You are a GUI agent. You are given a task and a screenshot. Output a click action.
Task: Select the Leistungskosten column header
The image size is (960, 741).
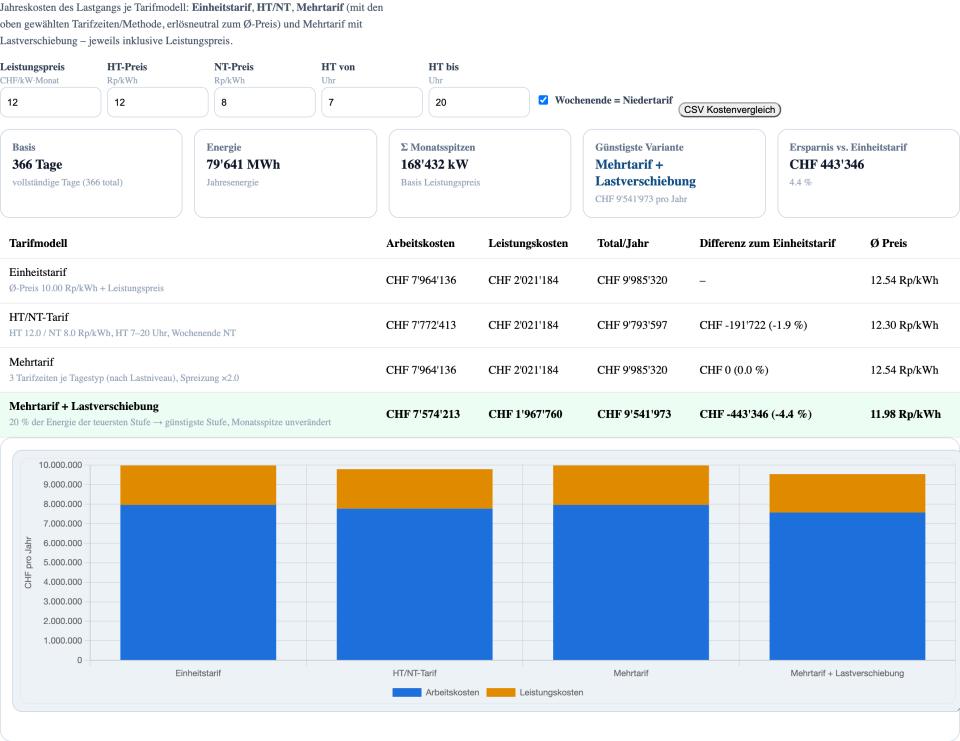[528, 243]
